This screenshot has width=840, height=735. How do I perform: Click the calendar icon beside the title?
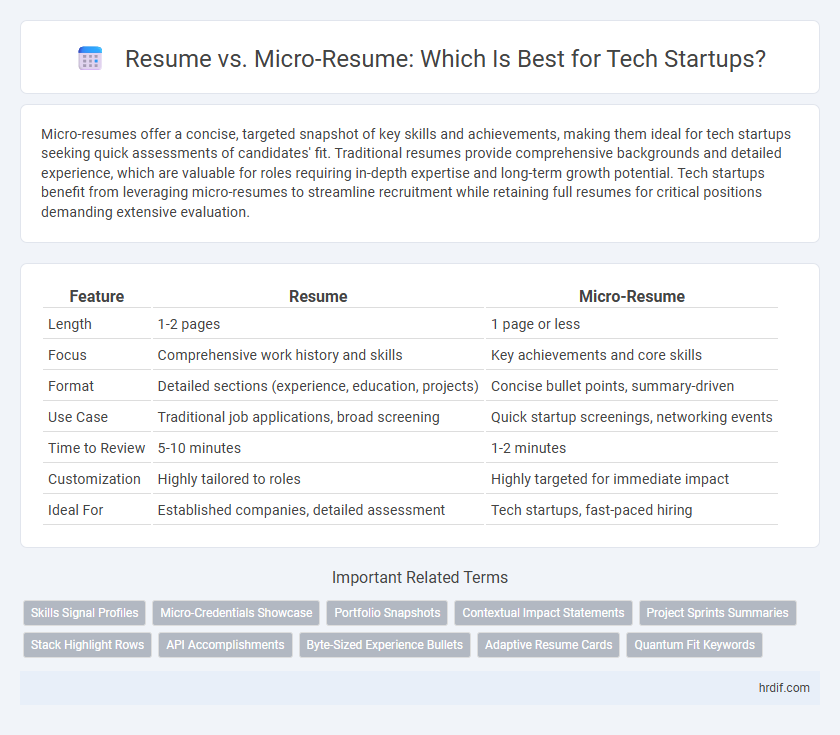[90, 58]
